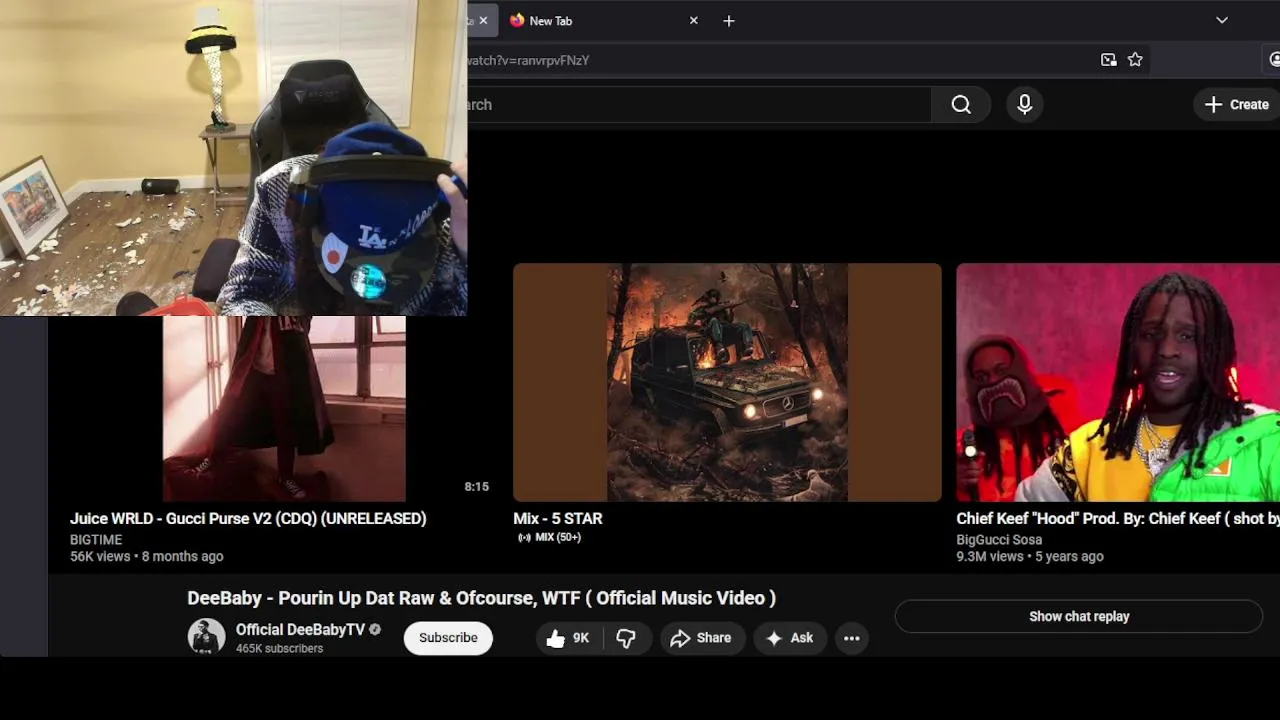Click the 465K subscribers text

(279, 649)
